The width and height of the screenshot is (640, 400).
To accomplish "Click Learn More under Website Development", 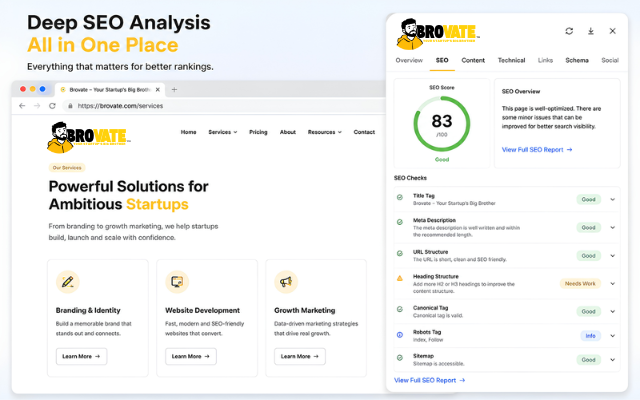I will (x=191, y=356).
